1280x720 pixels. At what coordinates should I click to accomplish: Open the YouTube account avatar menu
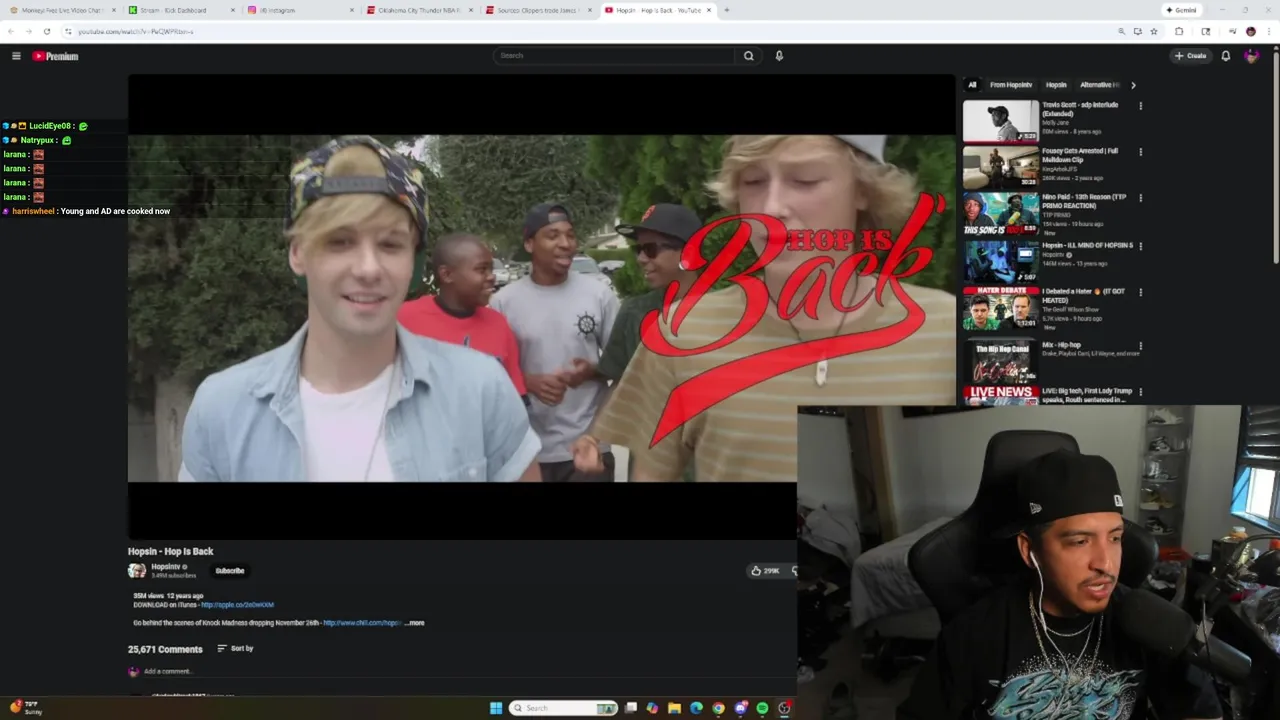[x=1251, y=56]
